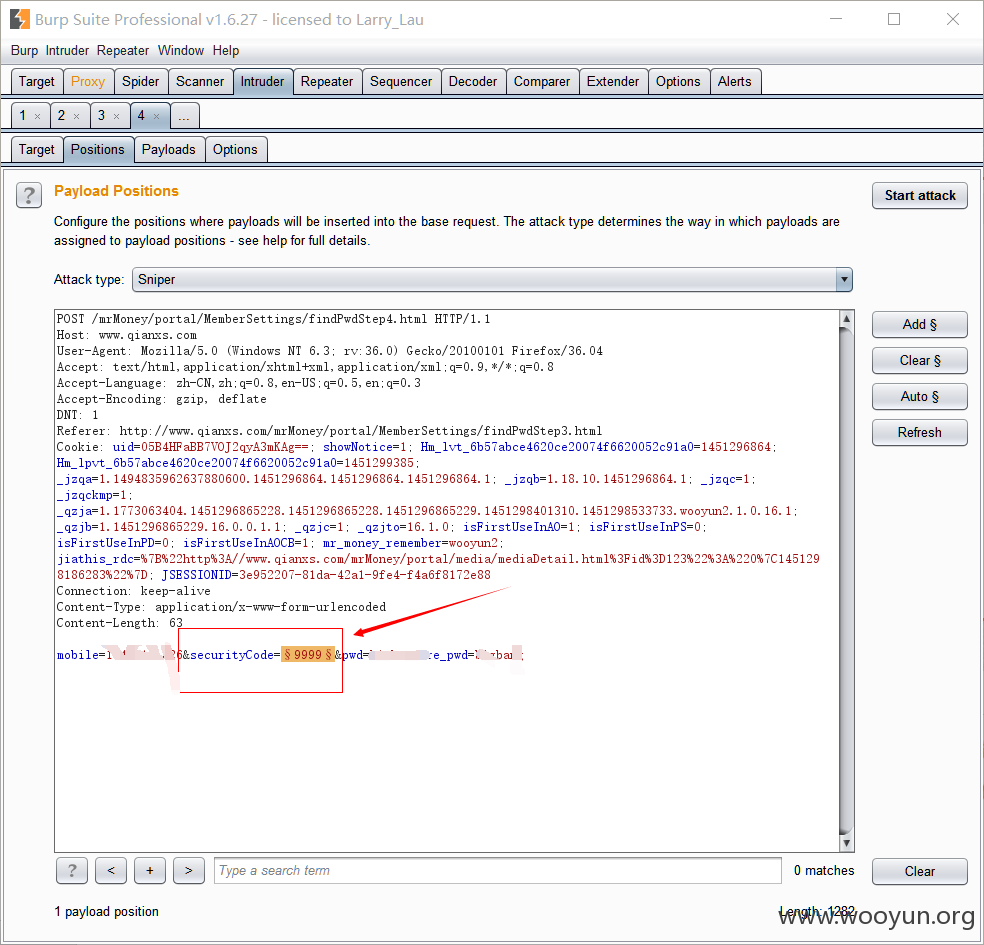The image size is (984, 945).
Task: Select the main Intruder tab
Action: (262, 82)
